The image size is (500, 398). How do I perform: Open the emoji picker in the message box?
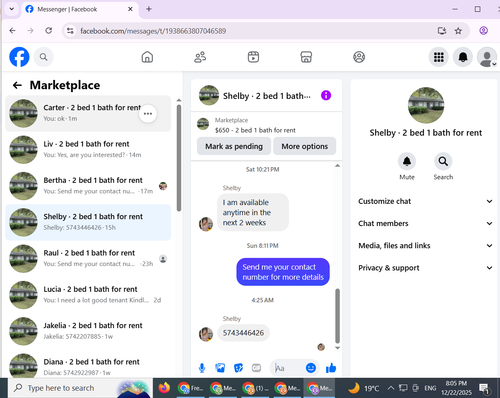311,368
